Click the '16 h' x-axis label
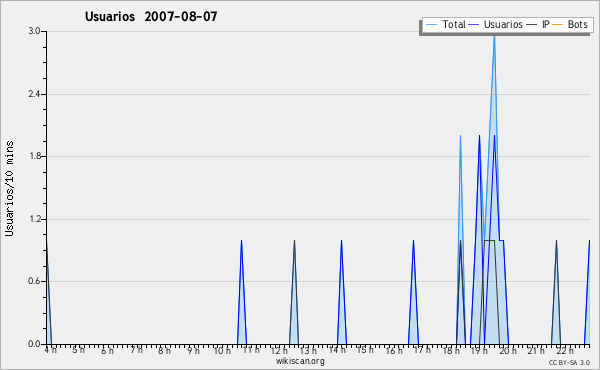The width and height of the screenshot is (600, 370). pos(394,350)
